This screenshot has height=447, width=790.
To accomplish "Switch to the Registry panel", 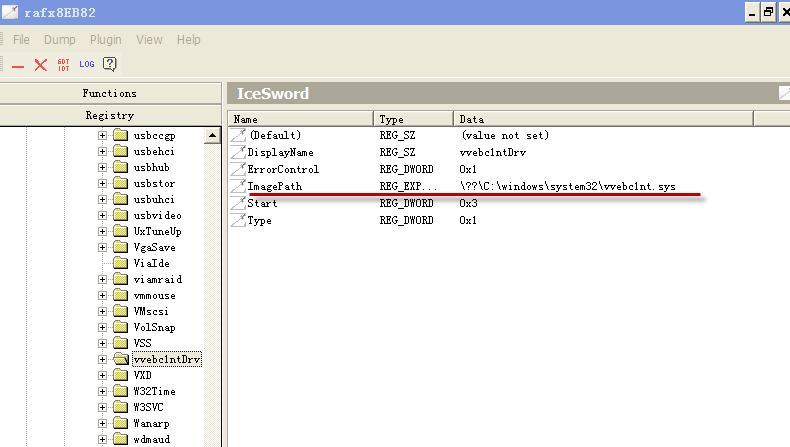I will [110, 115].
